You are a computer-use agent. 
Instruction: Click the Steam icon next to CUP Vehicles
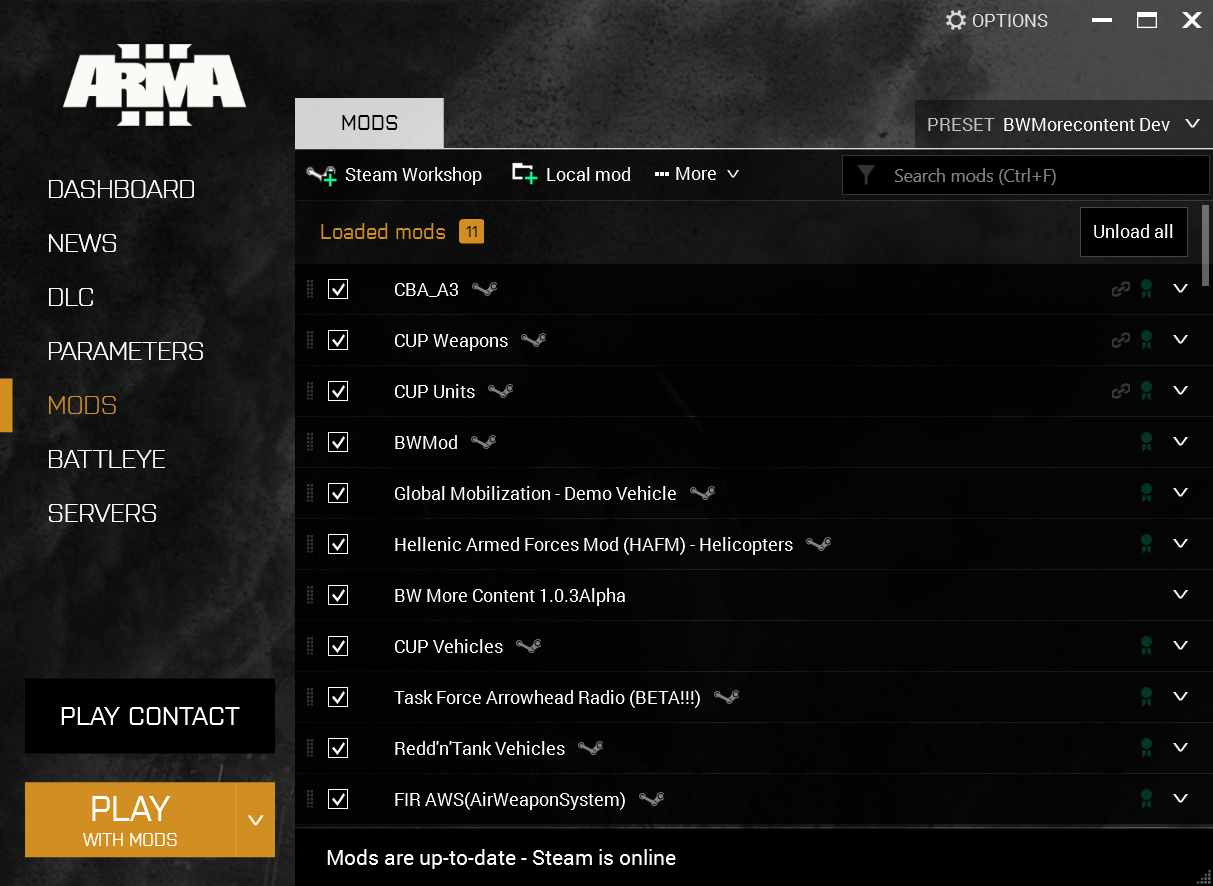tap(529, 646)
